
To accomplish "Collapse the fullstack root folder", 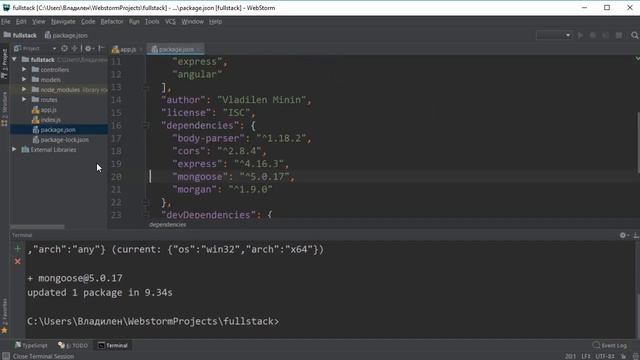I will coord(15,60).
